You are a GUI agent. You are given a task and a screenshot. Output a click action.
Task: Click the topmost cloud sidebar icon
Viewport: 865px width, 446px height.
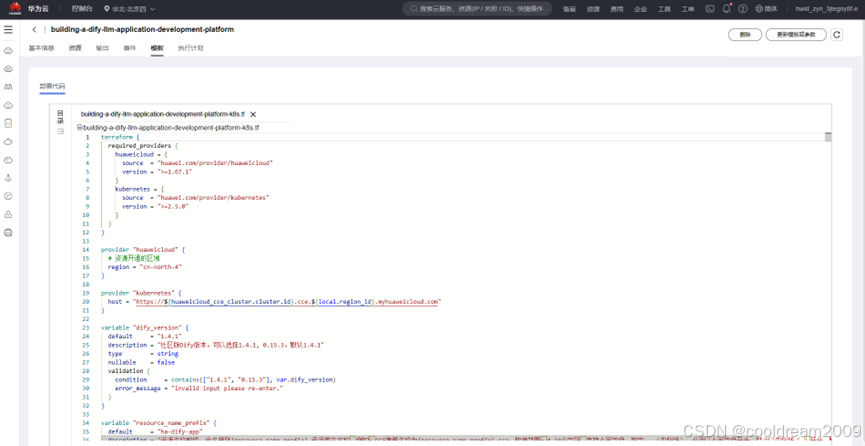[x=8, y=51]
